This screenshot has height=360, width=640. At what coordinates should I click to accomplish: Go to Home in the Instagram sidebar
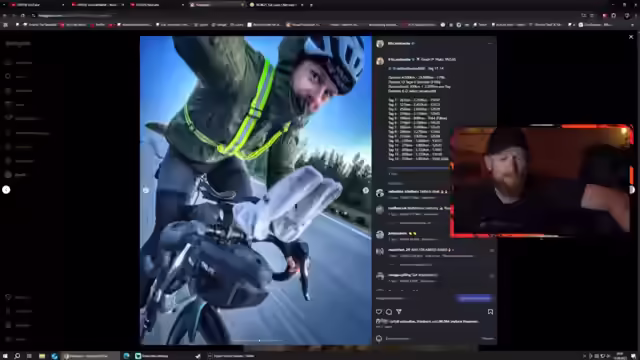pos(8,62)
